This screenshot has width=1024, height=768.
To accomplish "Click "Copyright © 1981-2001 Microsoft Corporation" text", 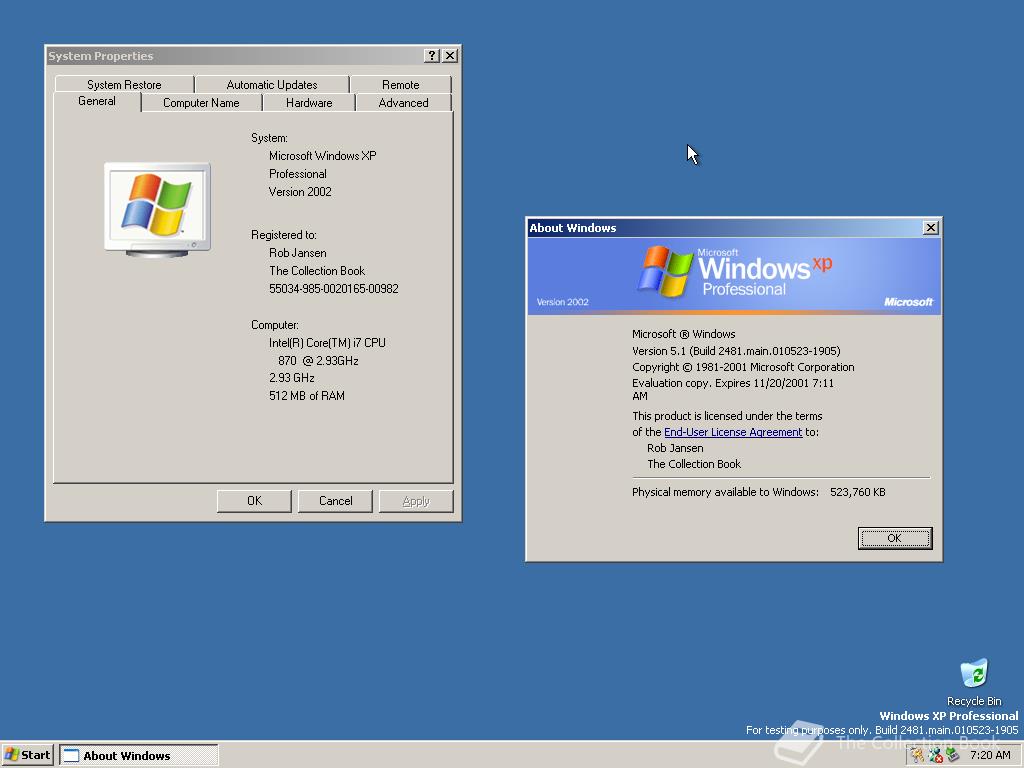I will tap(743, 367).
